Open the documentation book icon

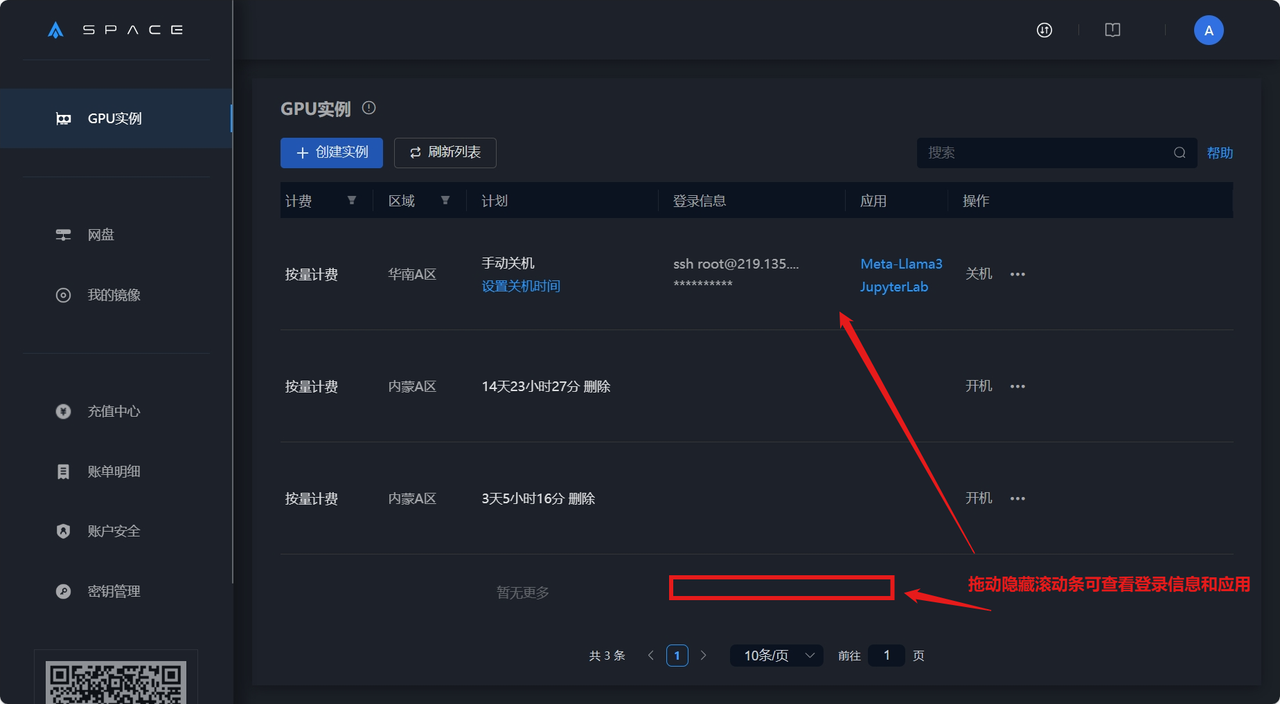pyautogui.click(x=1112, y=30)
